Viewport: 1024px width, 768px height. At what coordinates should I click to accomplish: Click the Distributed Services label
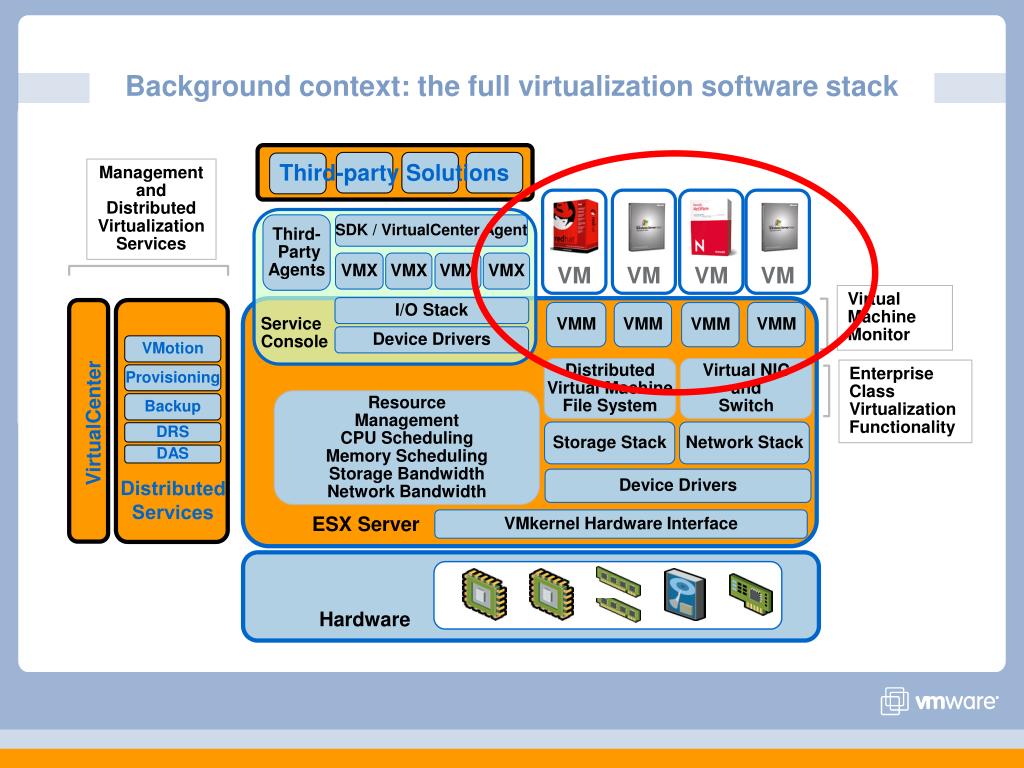click(172, 500)
